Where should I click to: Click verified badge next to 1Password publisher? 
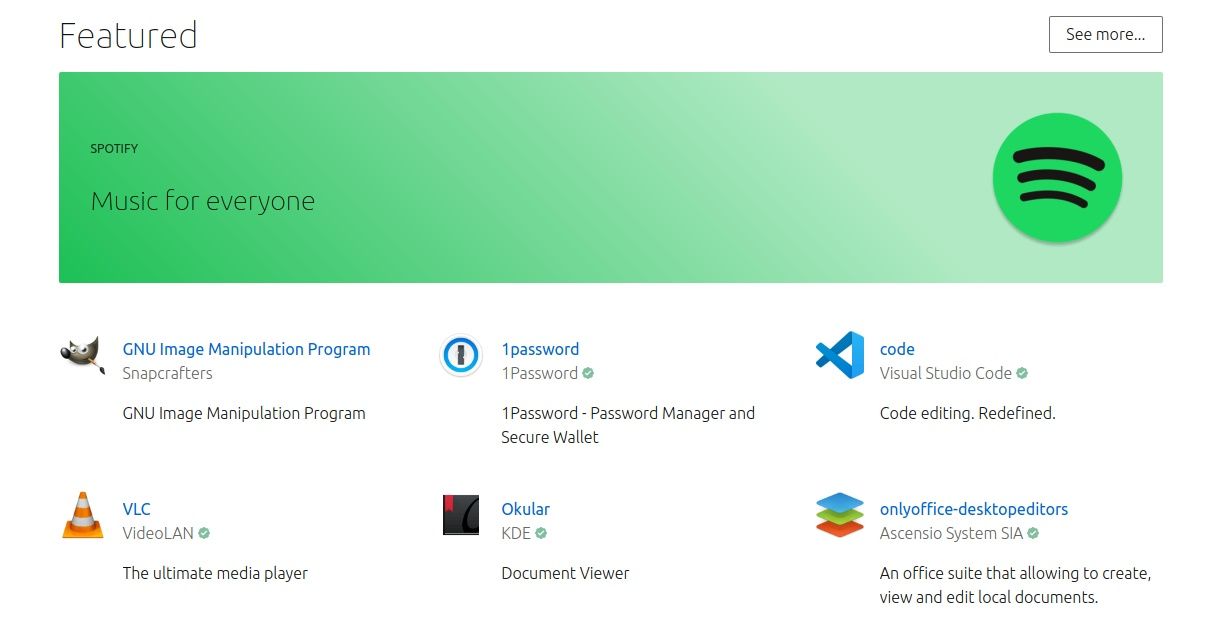coord(588,373)
